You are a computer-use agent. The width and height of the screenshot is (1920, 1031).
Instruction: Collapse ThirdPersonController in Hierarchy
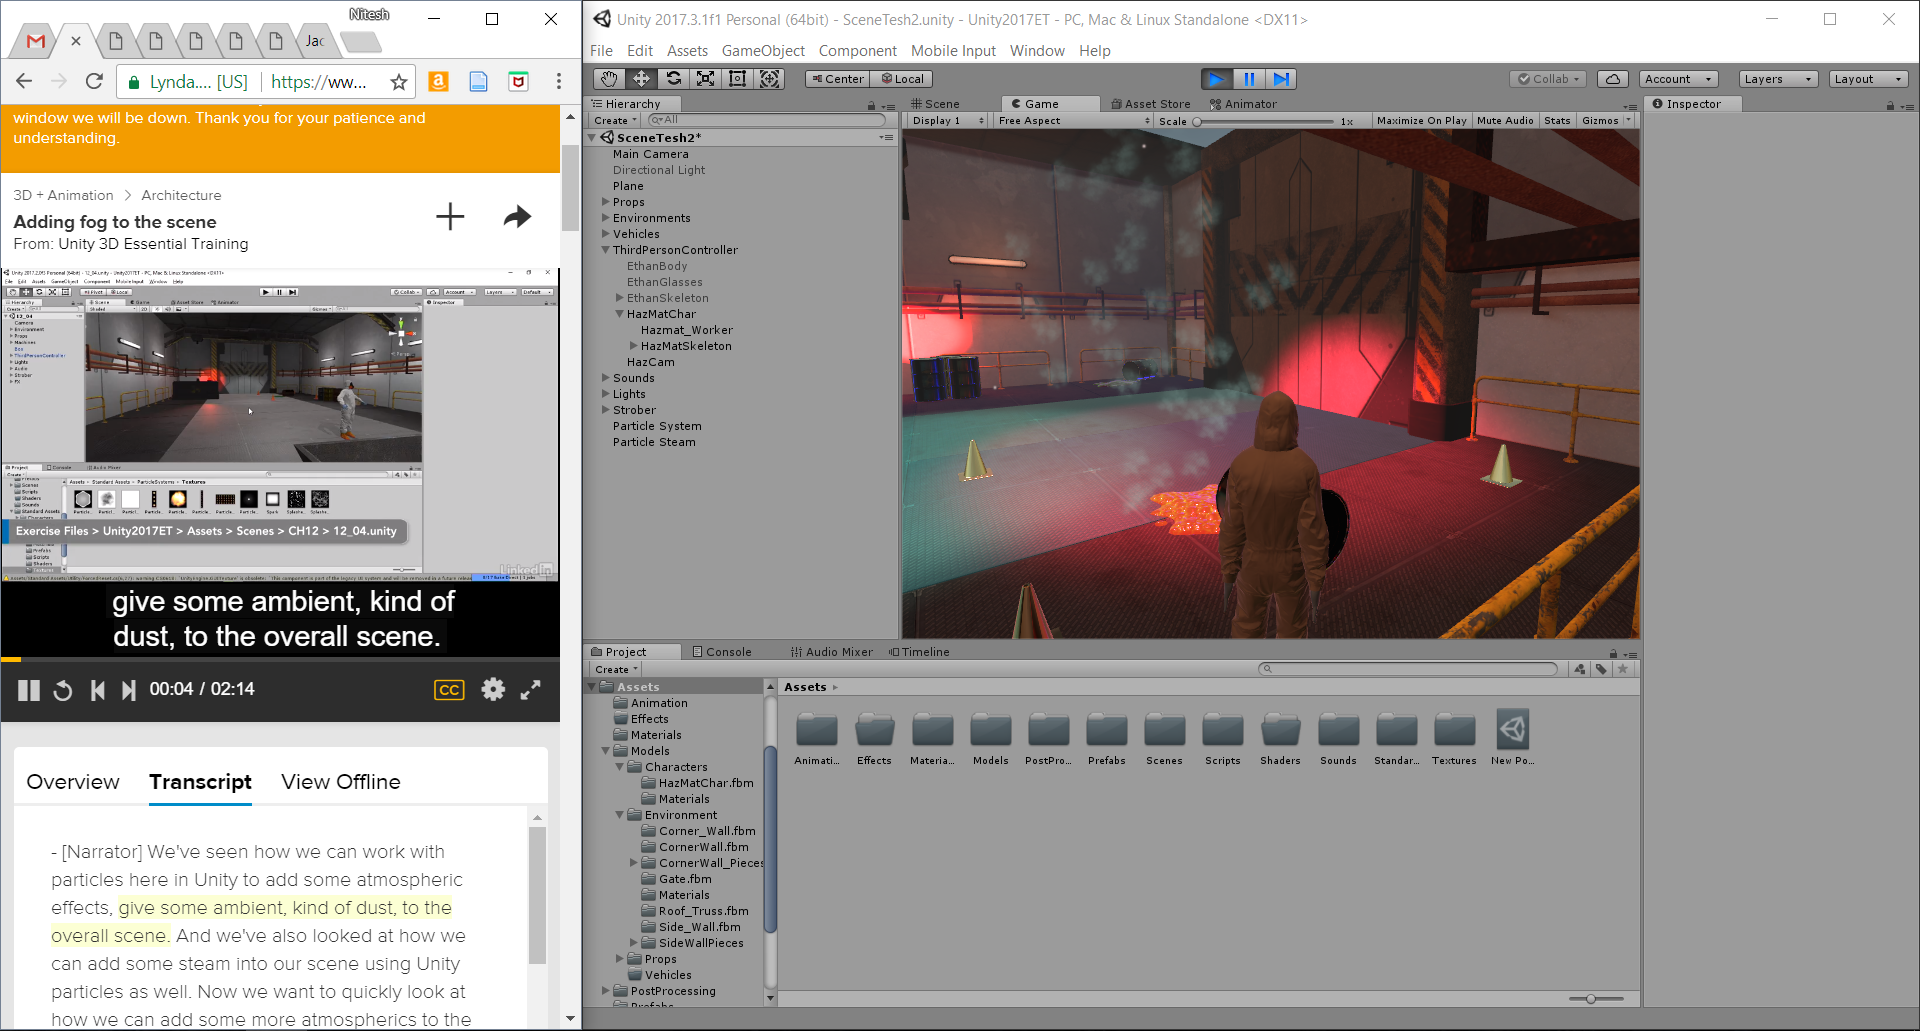point(605,250)
